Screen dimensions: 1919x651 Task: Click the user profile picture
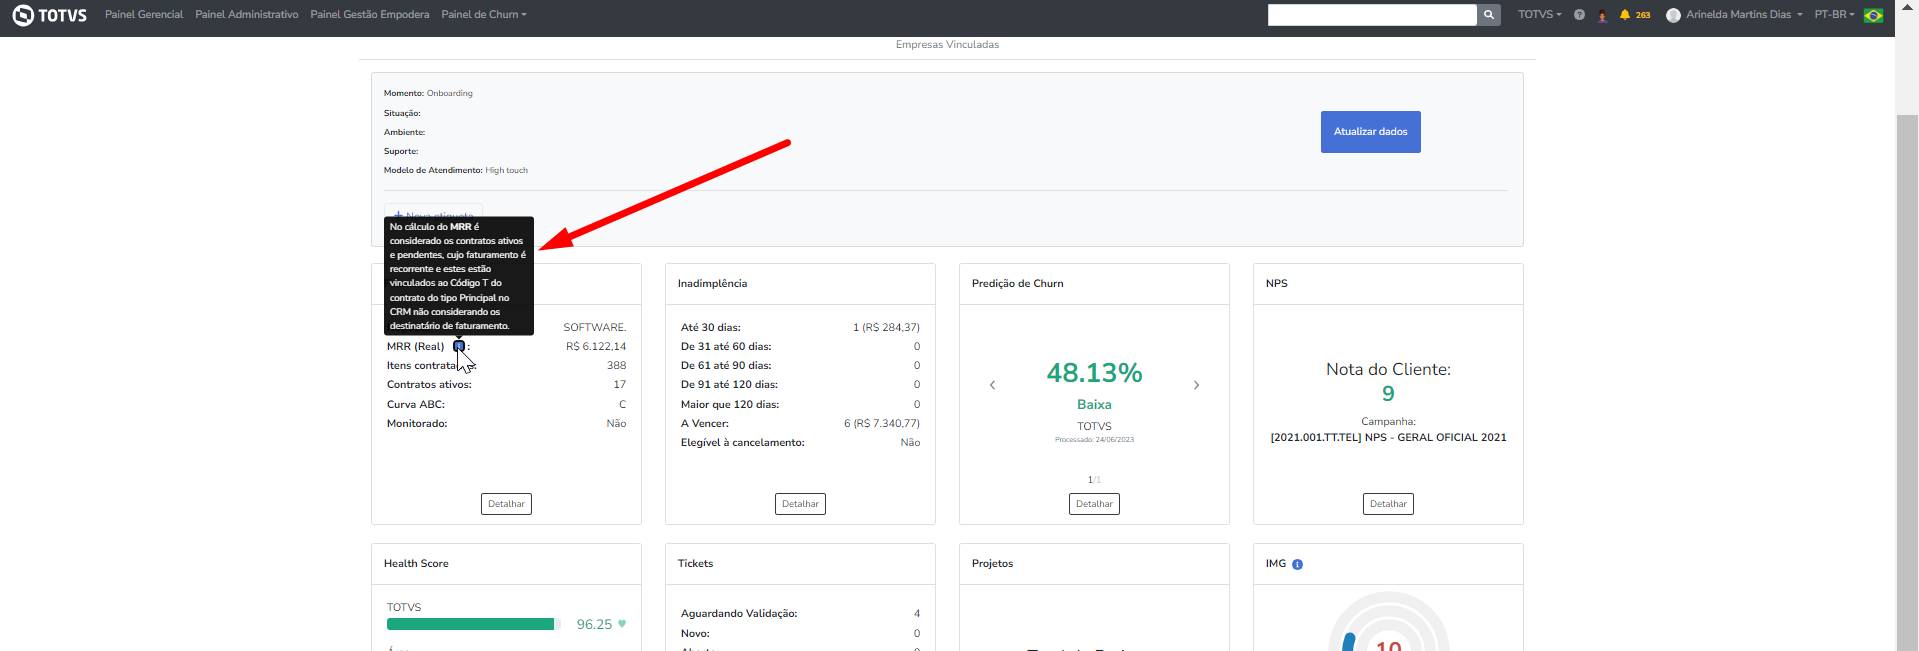(1673, 15)
